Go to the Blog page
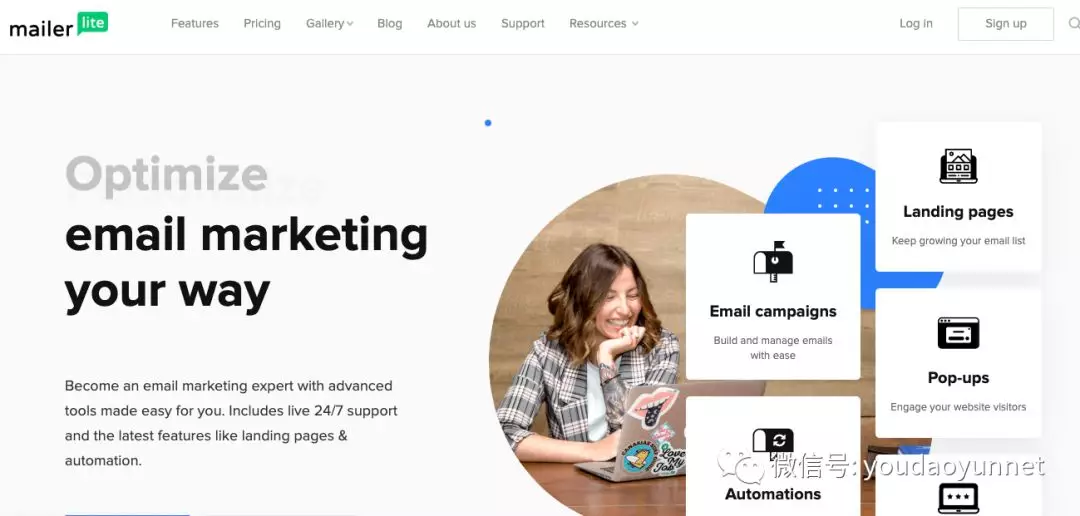This screenshot has height=516, width=1080. pyautogui.click(x=390, y=23)
